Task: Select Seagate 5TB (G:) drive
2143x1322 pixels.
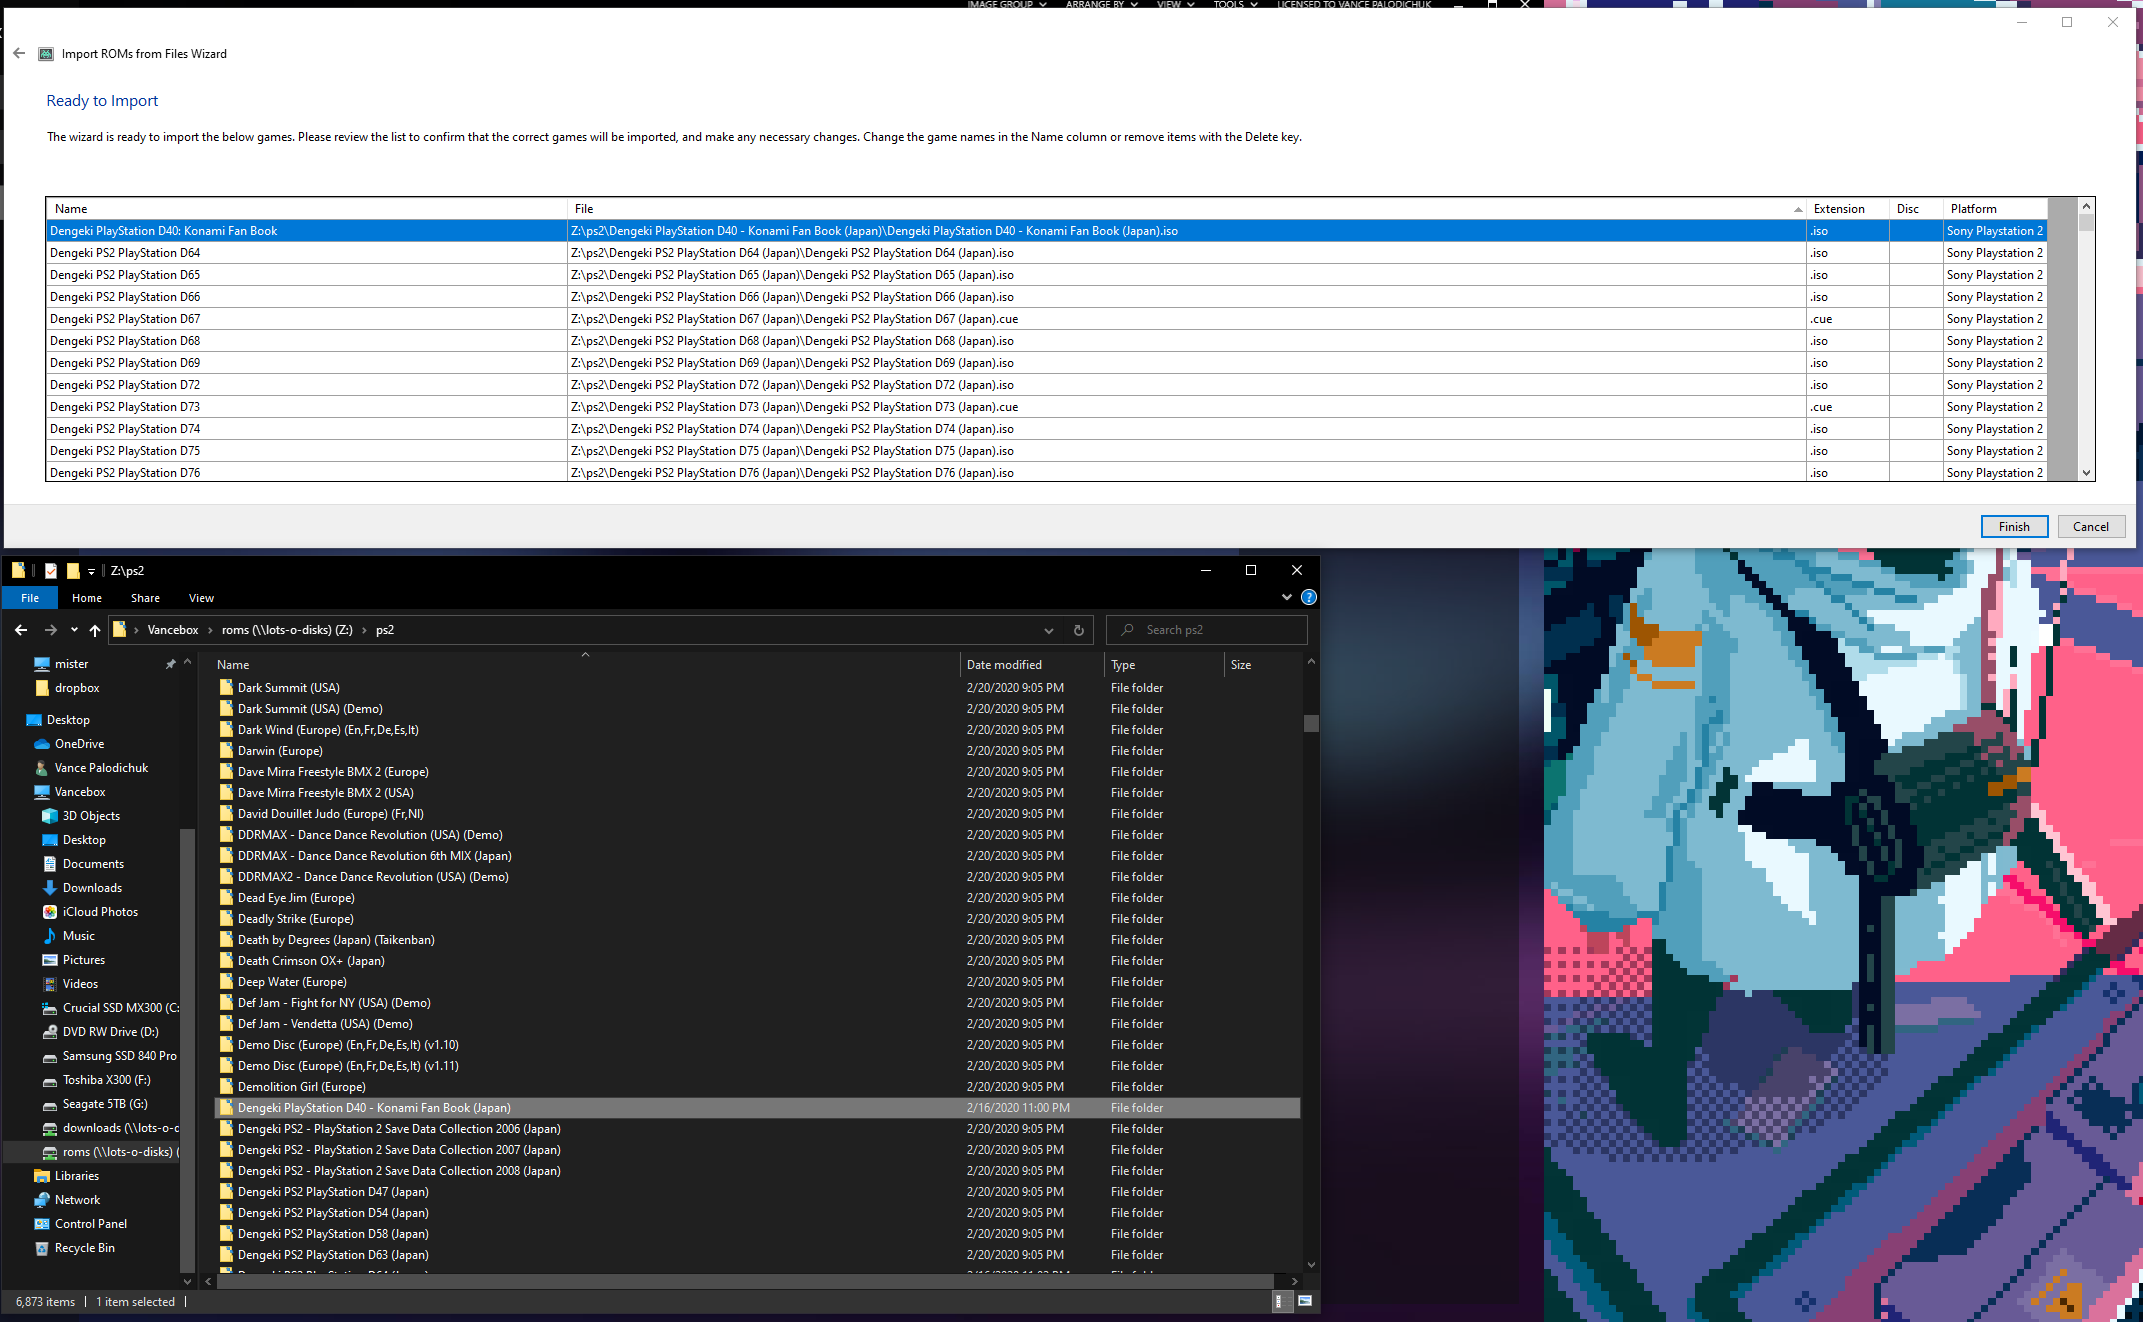Action: [104, 1104]
